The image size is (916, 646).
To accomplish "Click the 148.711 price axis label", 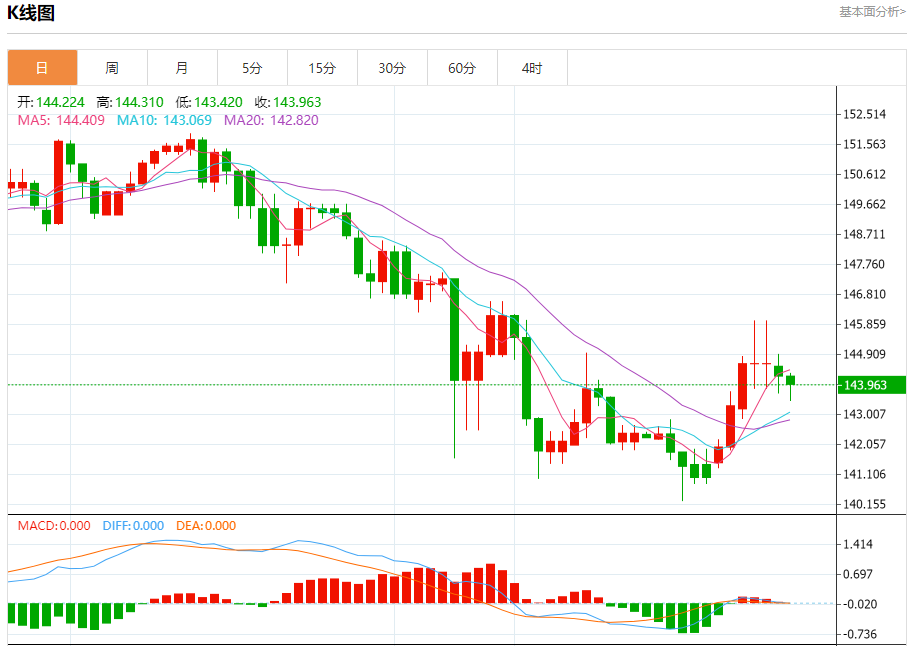I will [865, 234].
